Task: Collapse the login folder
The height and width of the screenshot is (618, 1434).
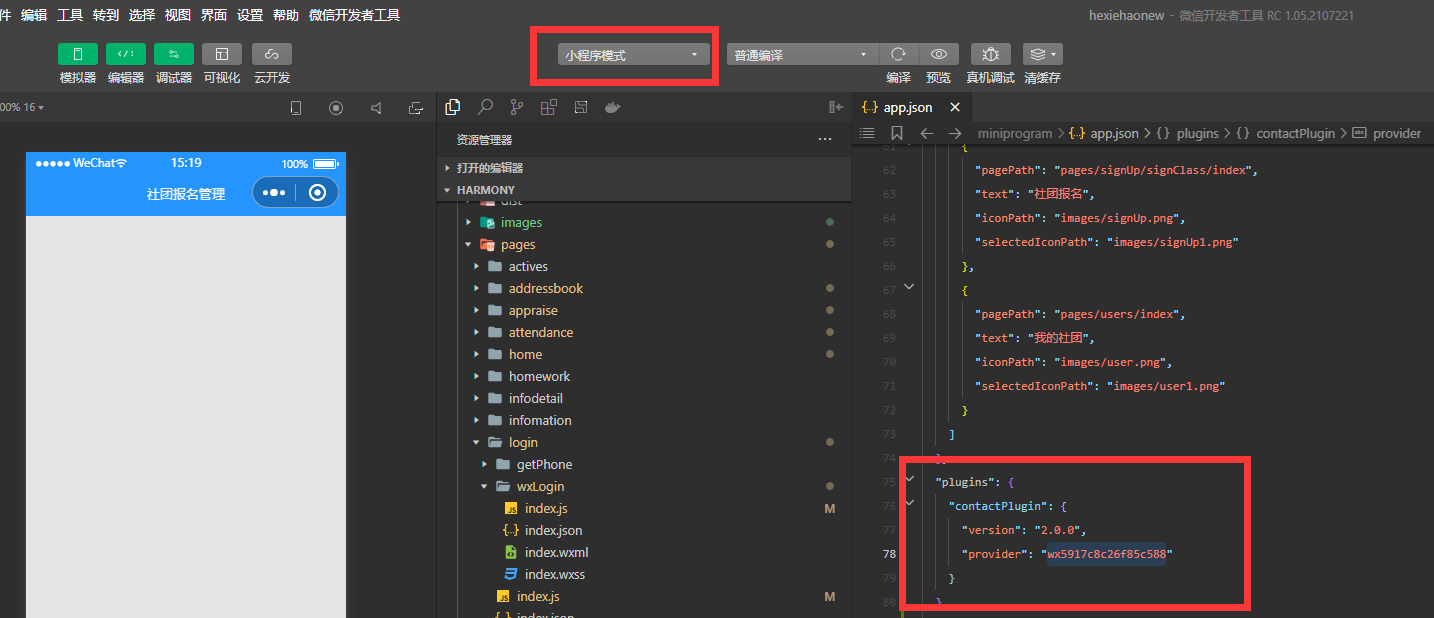Action: pyautogui.click(x=644, y=442)
